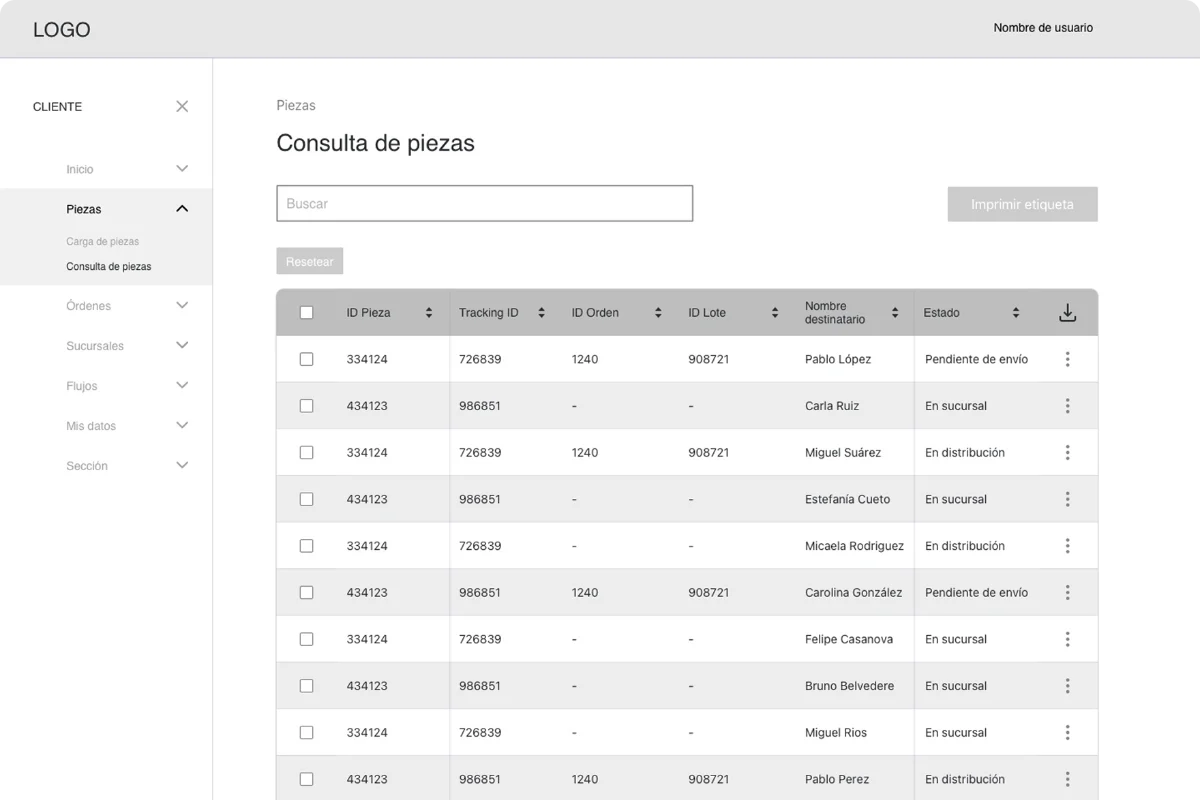
Task: Expand the Sucursales chevron
Action: pos(182,345)
